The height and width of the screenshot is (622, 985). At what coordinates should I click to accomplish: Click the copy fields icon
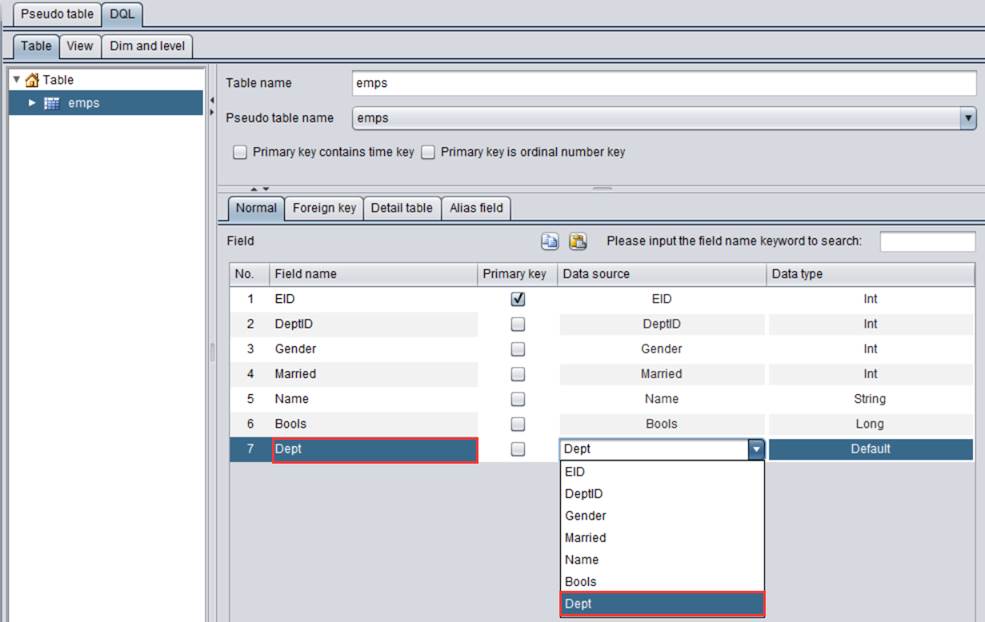point(550,241)
